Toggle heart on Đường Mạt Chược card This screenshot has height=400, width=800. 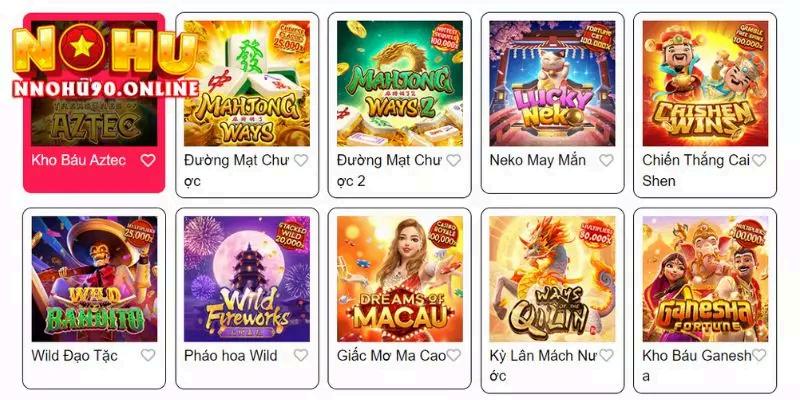301,161
